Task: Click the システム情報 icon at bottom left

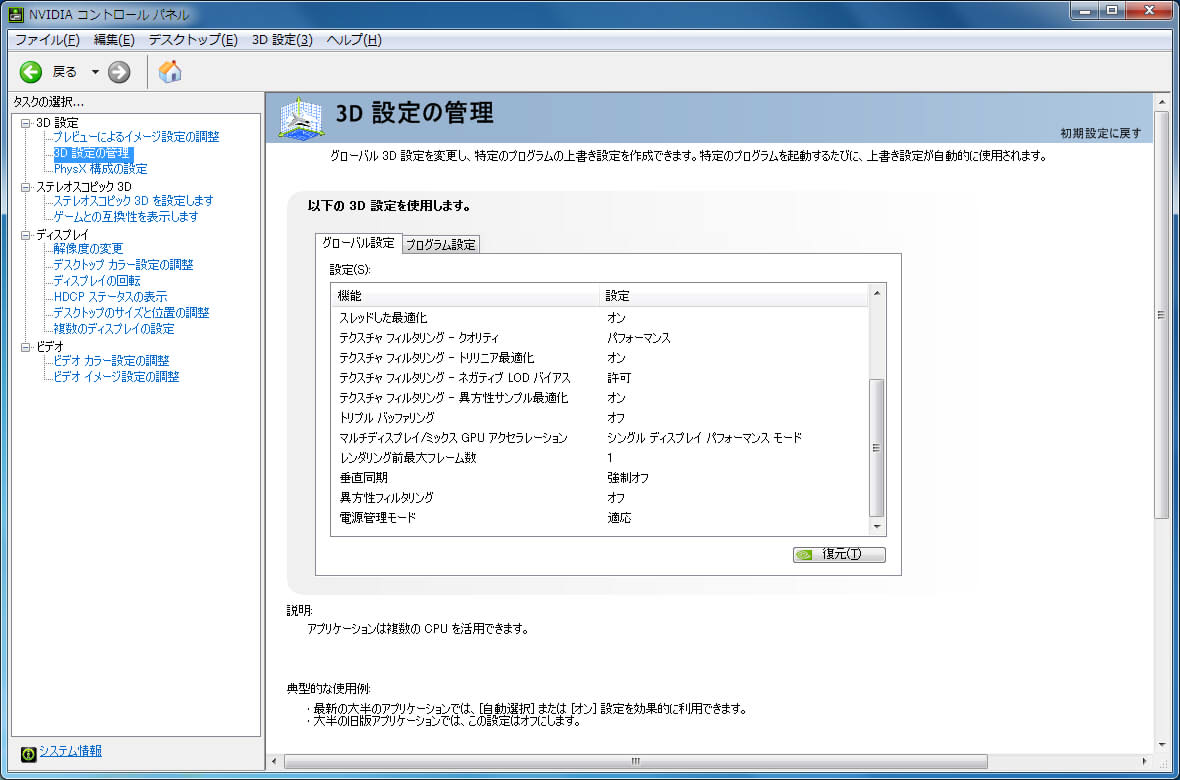Action: pos(28,752)
